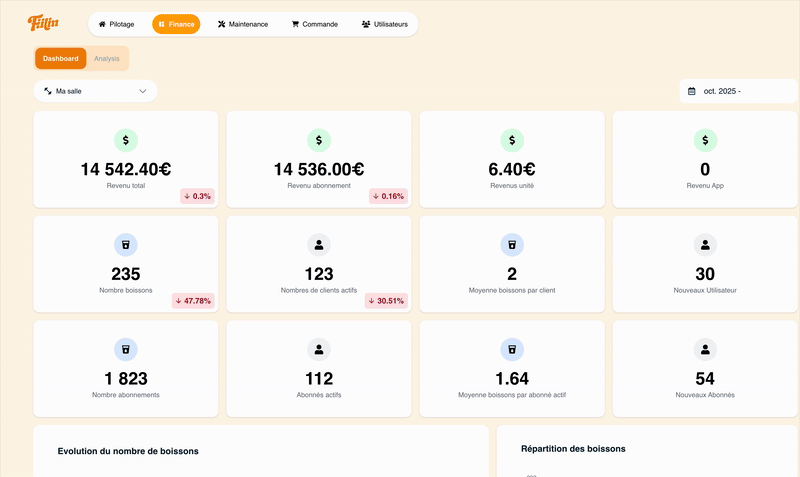Image resolution: width=800 pixels, height=477 pixels.
Task: Select the Dashboard view toggle
Action: tap(61, 59)
